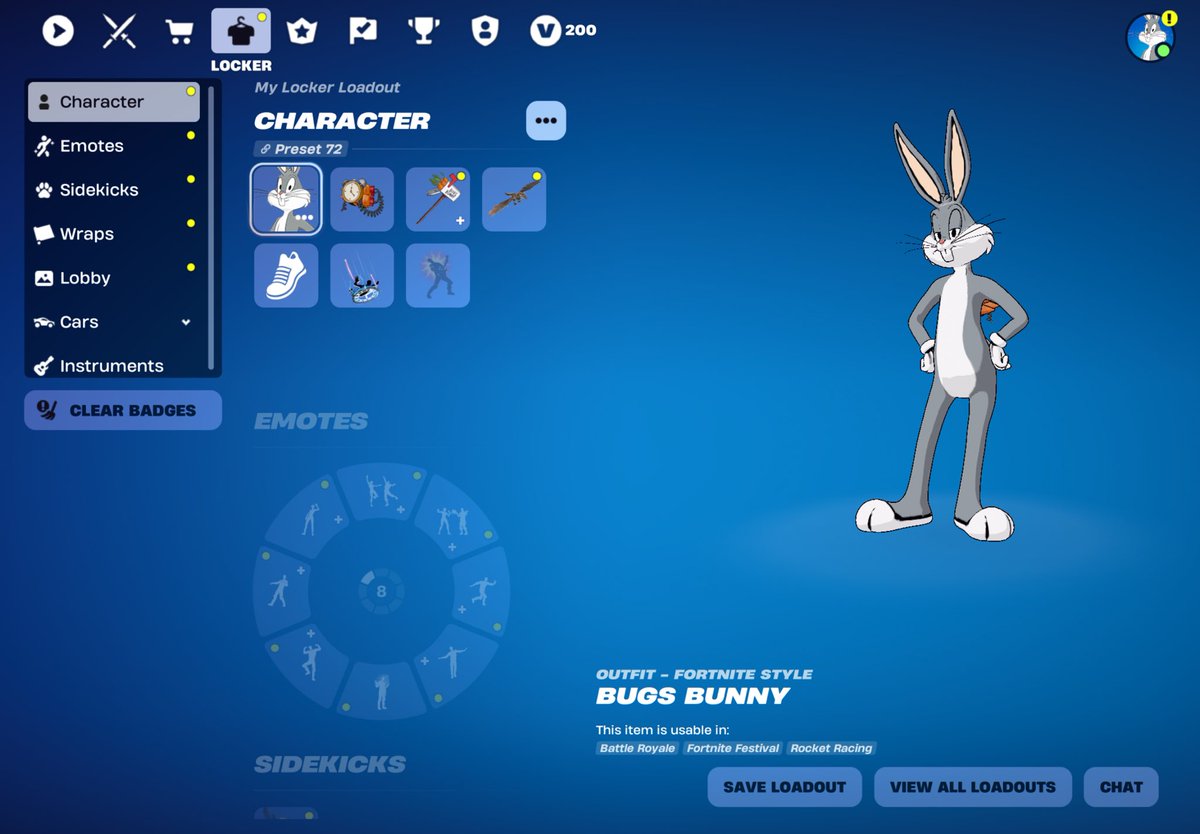Click the bottom emote wheel slot
Image resolution: width=1200 pixels, height=834 pixels.
click(381, 689)
